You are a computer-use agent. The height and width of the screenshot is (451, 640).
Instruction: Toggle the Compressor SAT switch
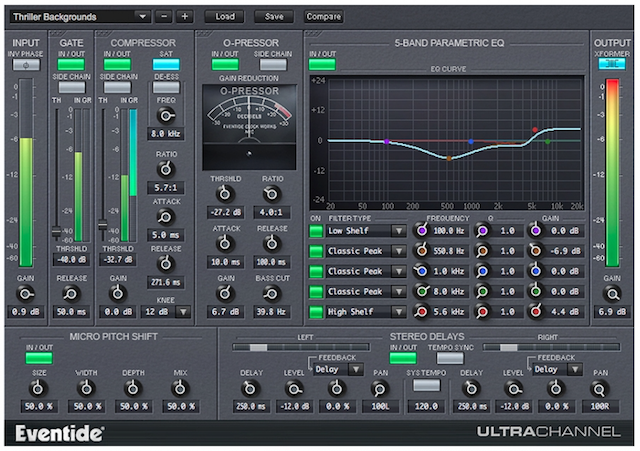point(166,64)
